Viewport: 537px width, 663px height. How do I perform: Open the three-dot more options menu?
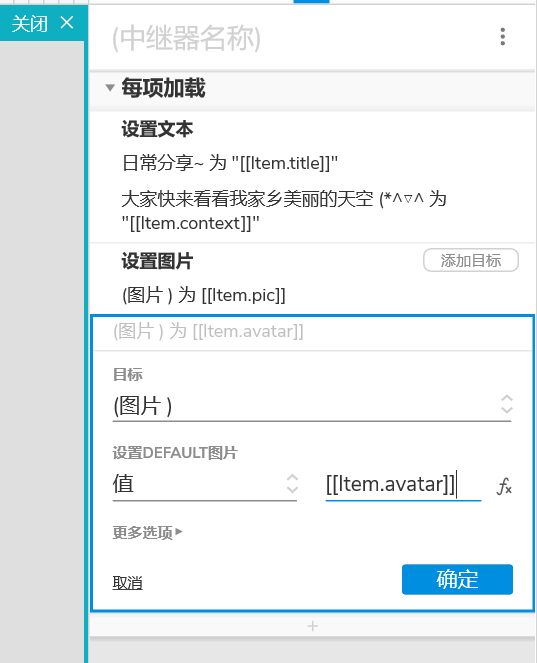pyautogui.click(x=502, y=37)
